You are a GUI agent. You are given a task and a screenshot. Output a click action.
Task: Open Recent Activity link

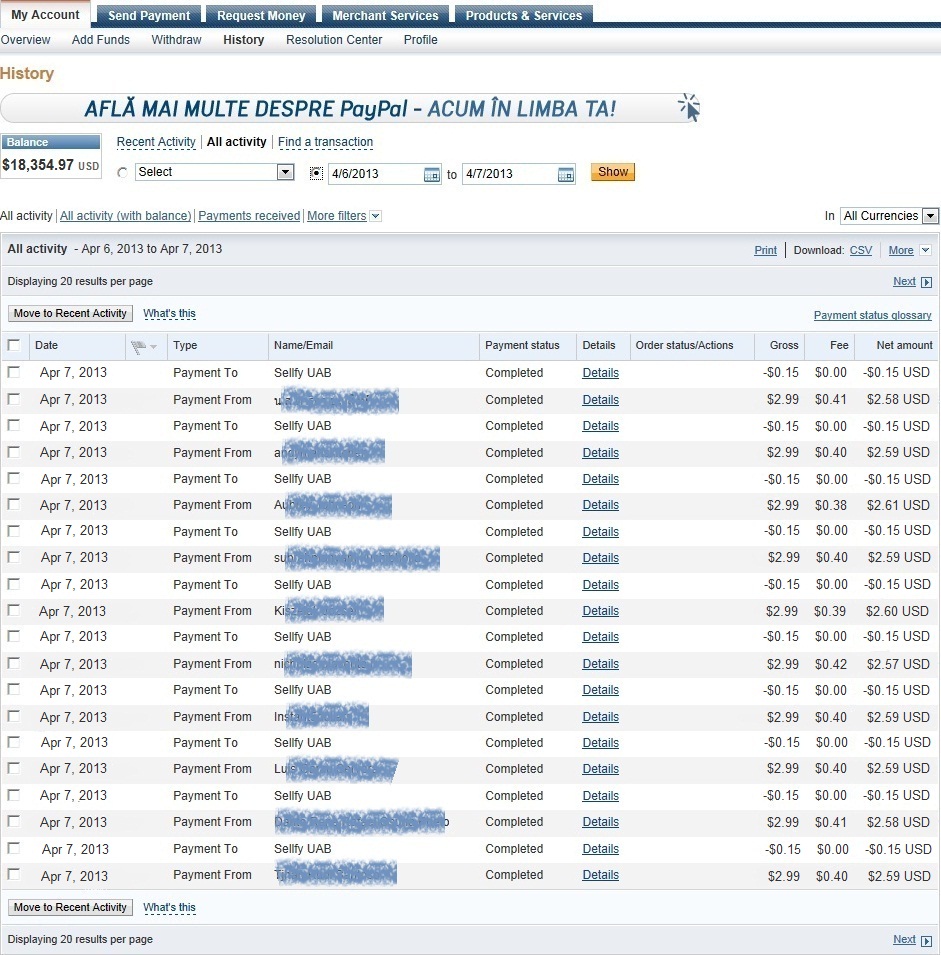[156, 142]
